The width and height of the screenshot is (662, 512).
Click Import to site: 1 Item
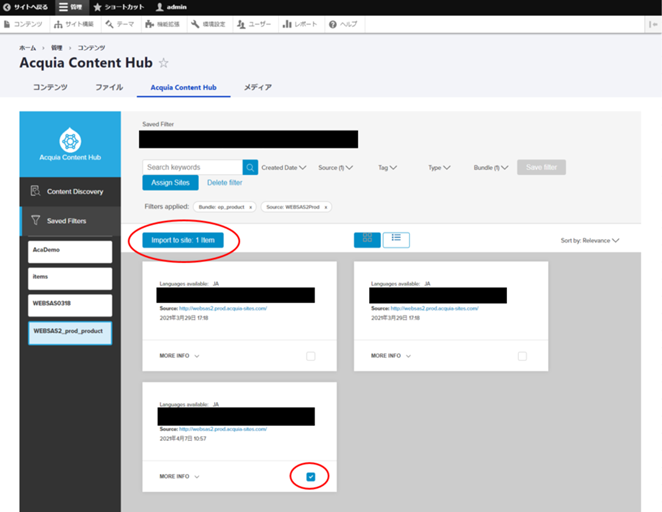pyautogui.click(x=183, y=240)
